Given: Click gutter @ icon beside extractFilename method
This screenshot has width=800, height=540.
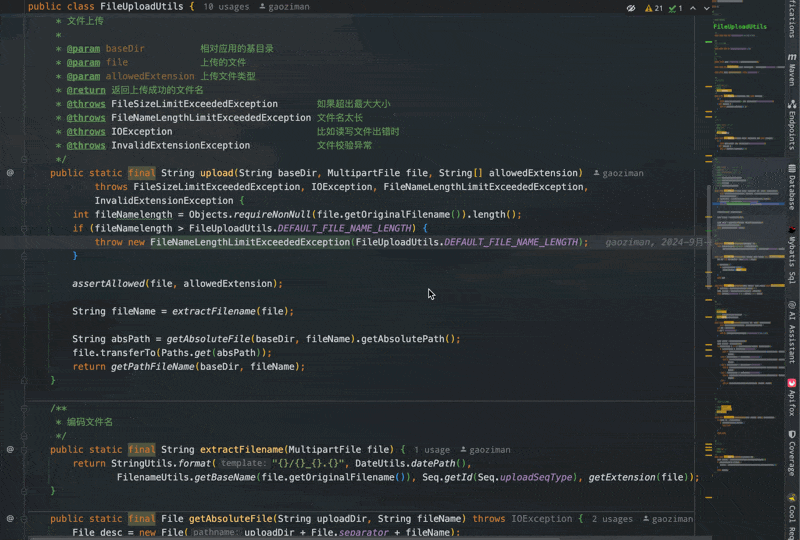Looking at the screenshot, I should (10, 449).
